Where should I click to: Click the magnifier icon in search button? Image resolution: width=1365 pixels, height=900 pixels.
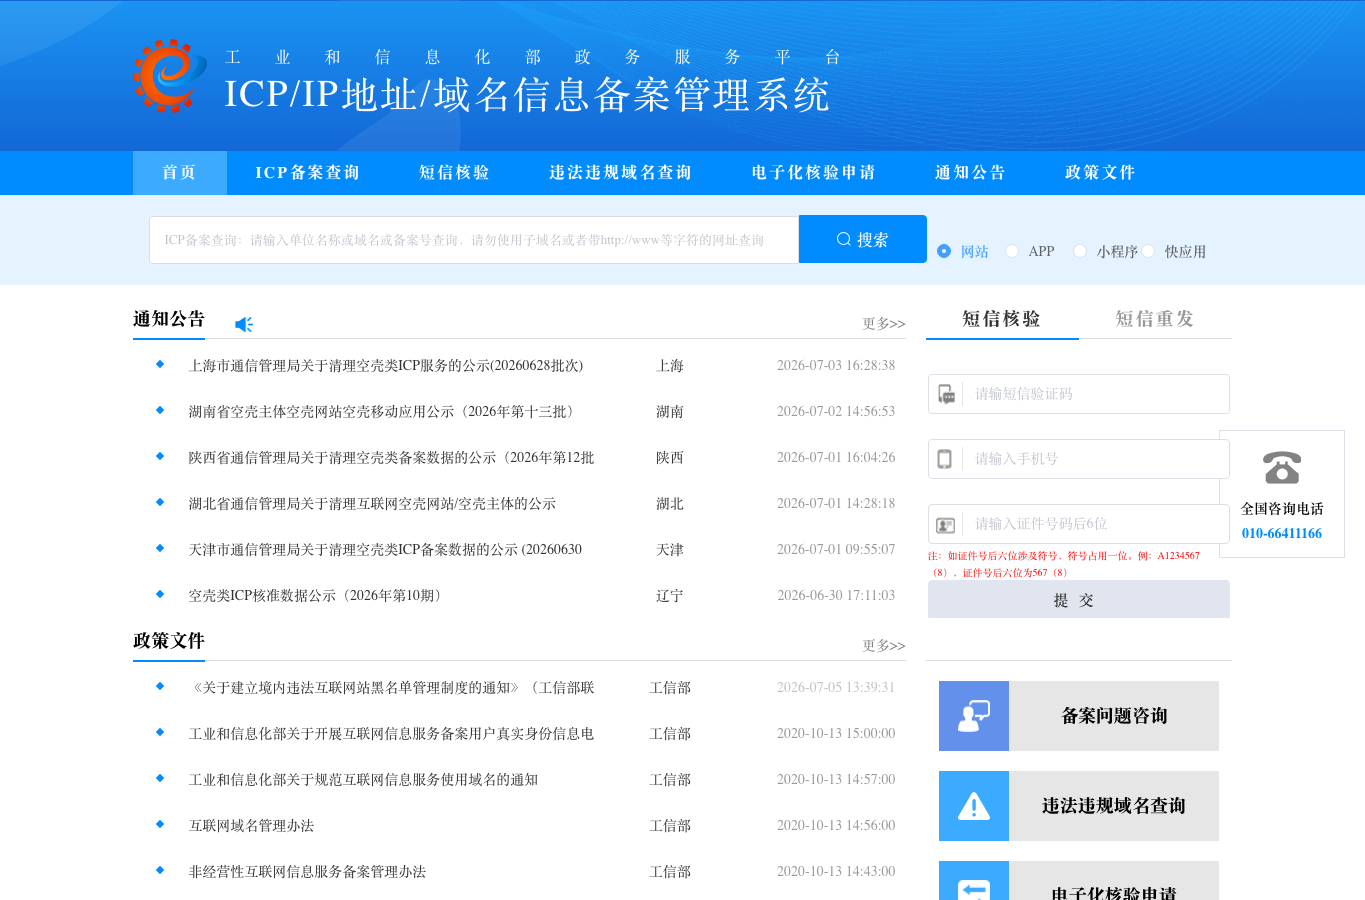[x=844, y=239]
